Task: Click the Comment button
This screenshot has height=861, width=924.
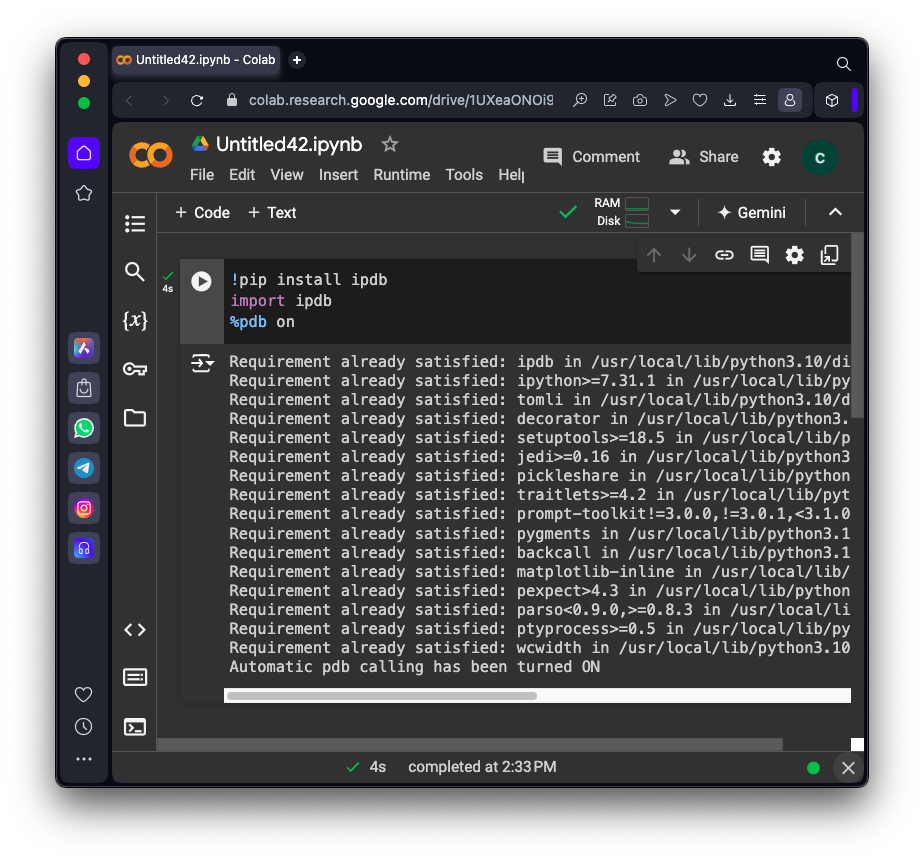Action: pos(591,157)
